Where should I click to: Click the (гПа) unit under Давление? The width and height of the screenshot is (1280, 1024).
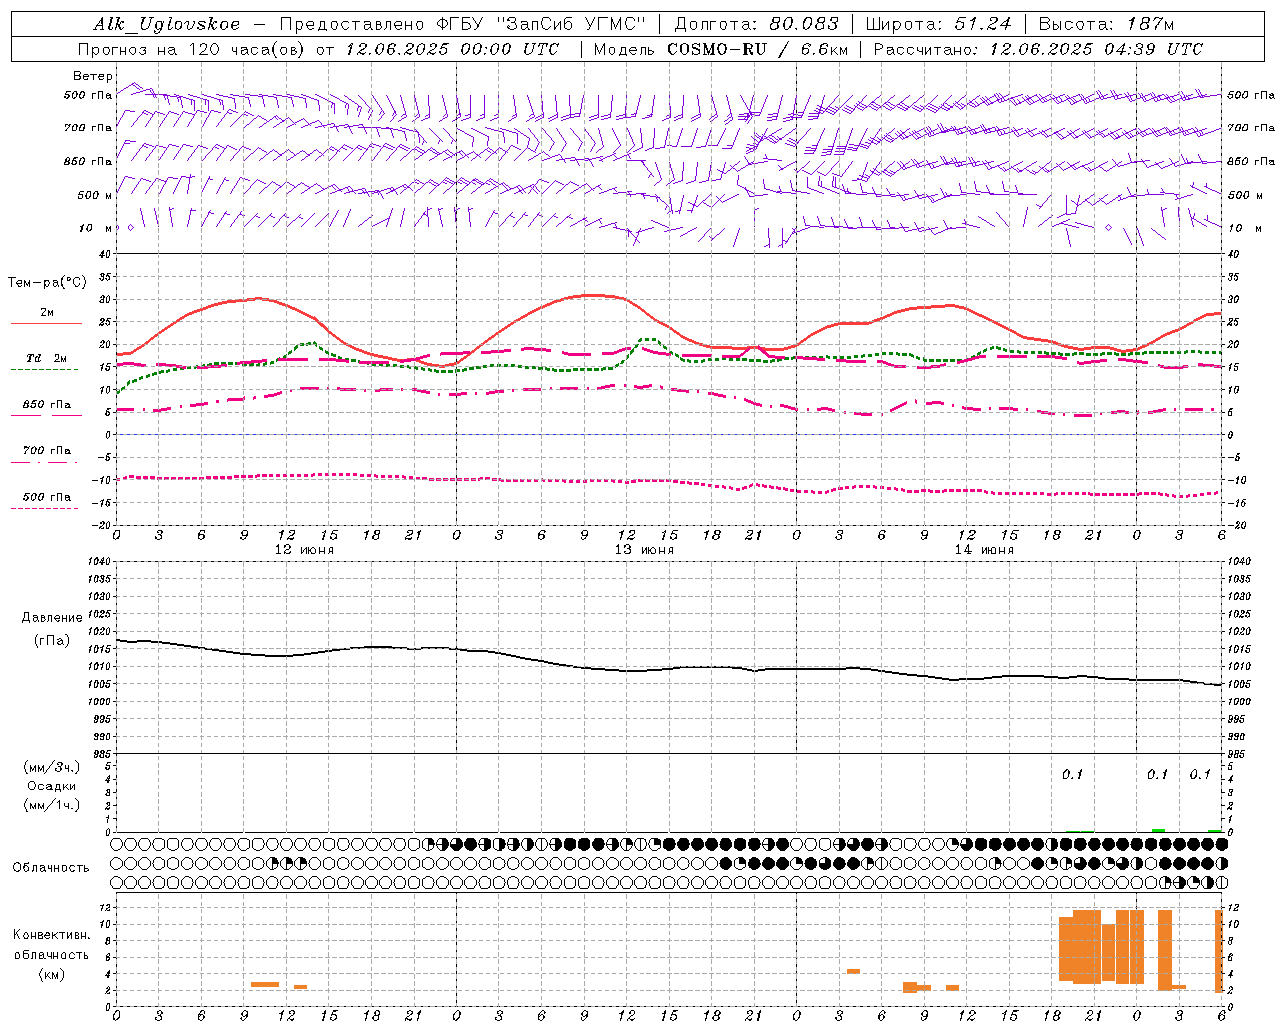[52, 640]
